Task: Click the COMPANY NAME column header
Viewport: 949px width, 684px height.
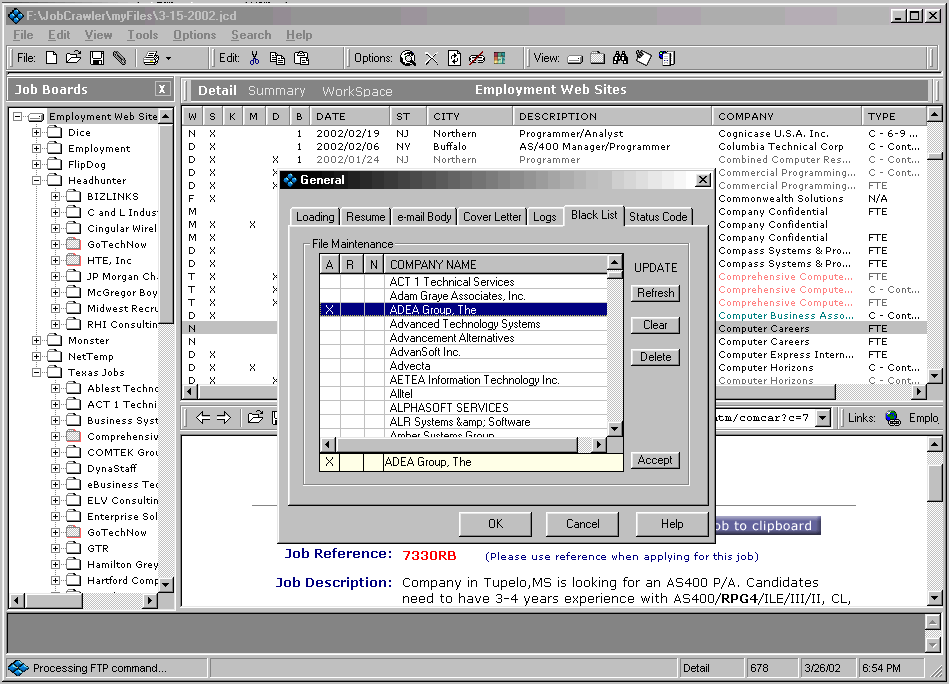Action: 495,265
